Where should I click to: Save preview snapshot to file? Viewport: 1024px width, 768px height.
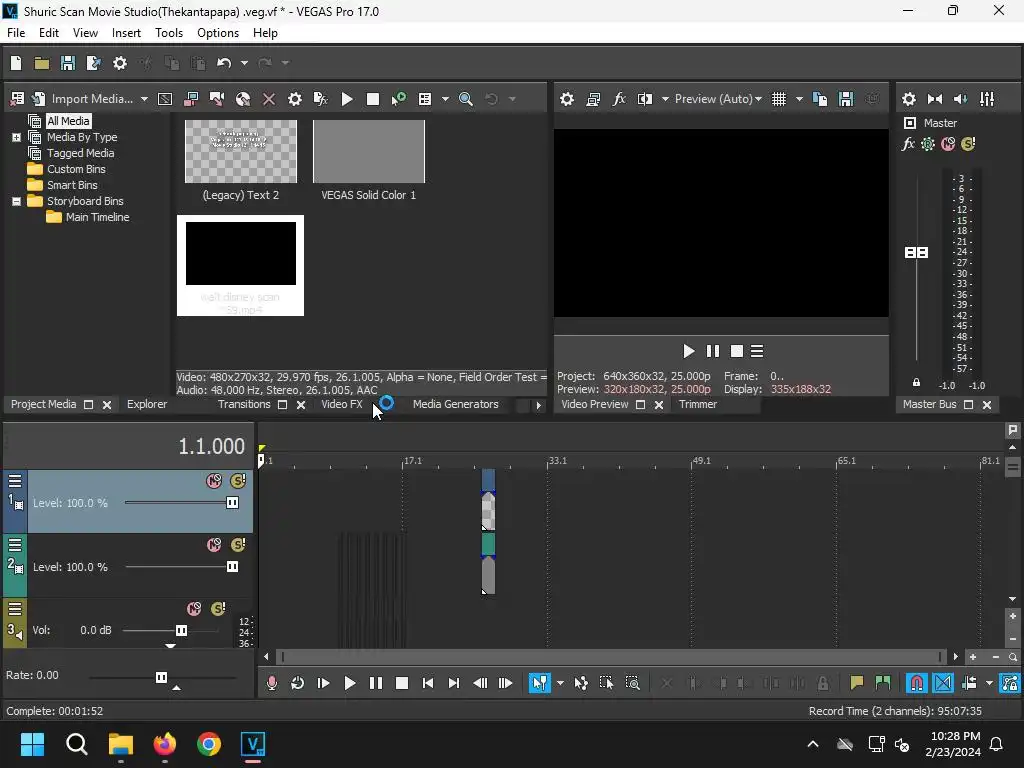846,99
